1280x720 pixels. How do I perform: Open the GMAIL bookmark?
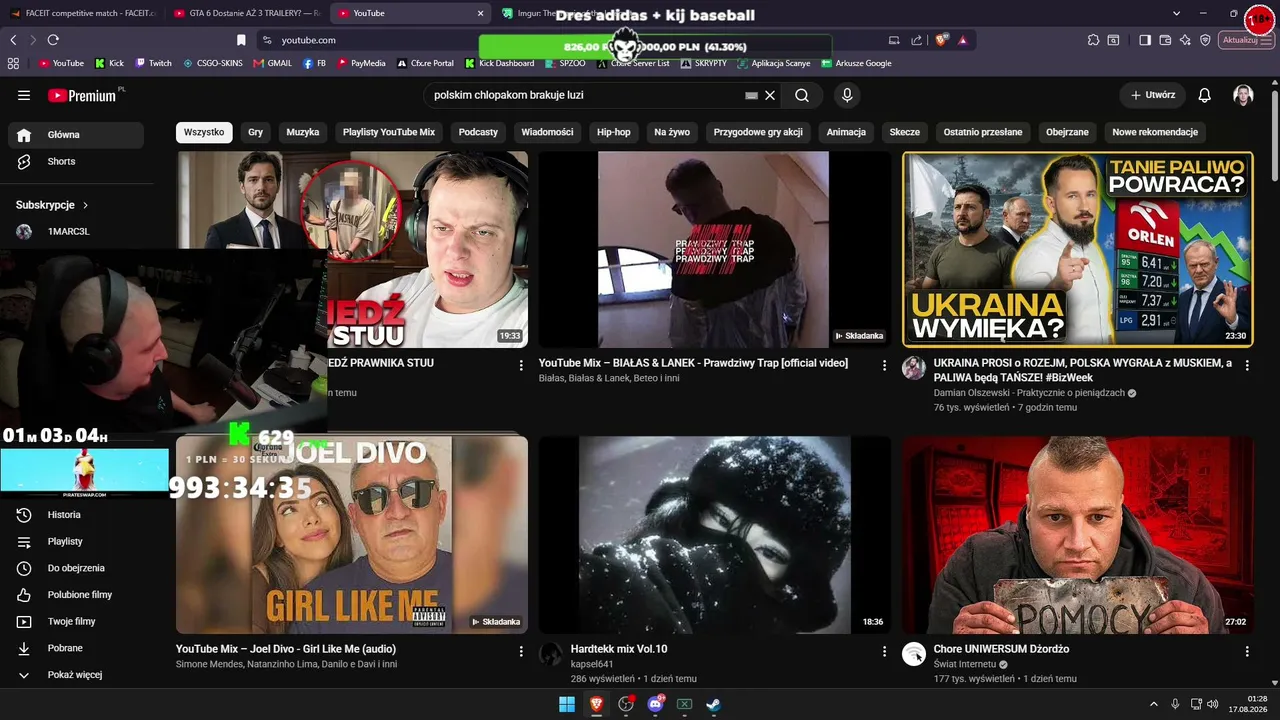click(273, 63)
